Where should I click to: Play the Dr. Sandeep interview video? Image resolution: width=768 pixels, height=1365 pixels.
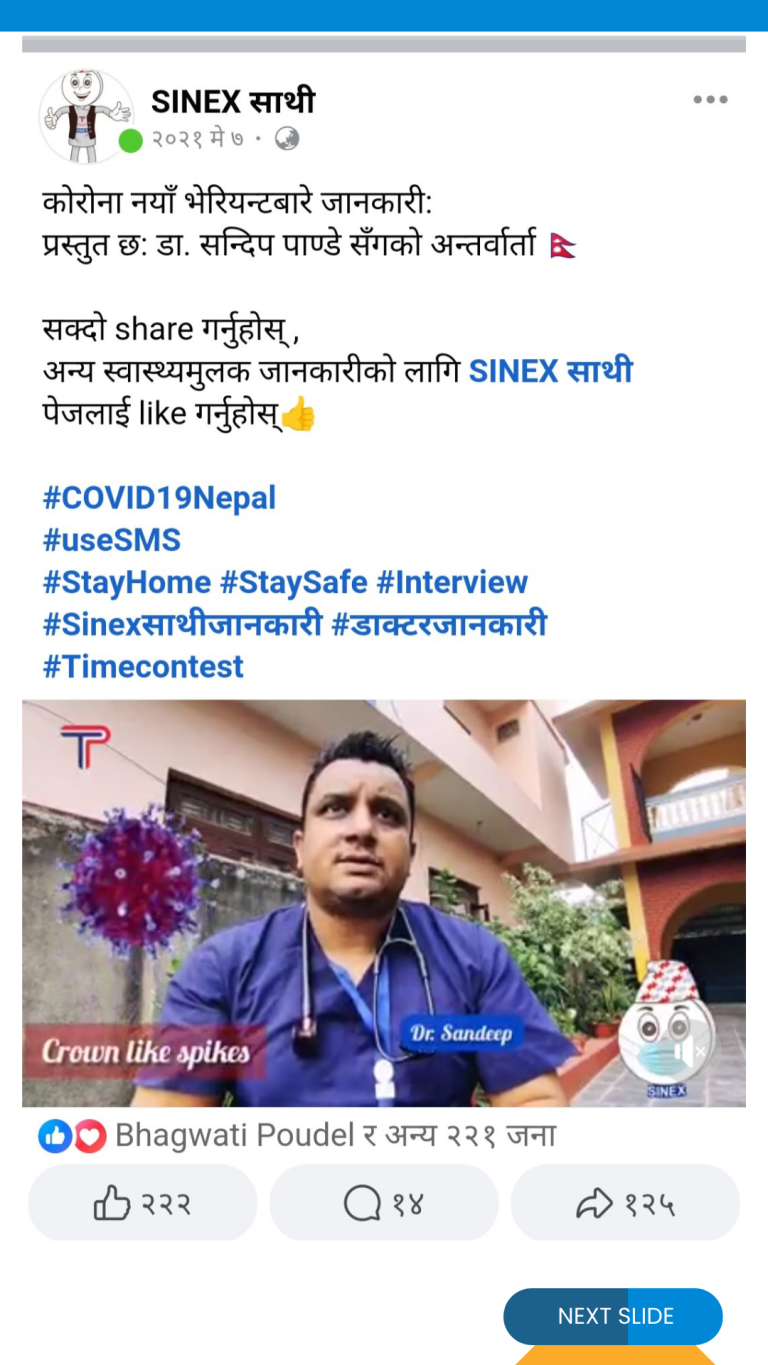point(384,903)
